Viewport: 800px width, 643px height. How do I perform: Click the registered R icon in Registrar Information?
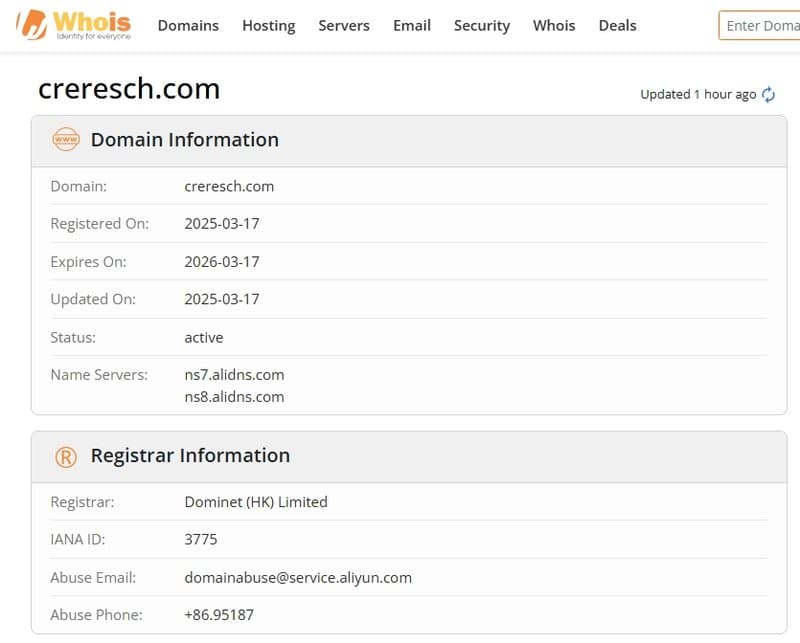point(66,457)
